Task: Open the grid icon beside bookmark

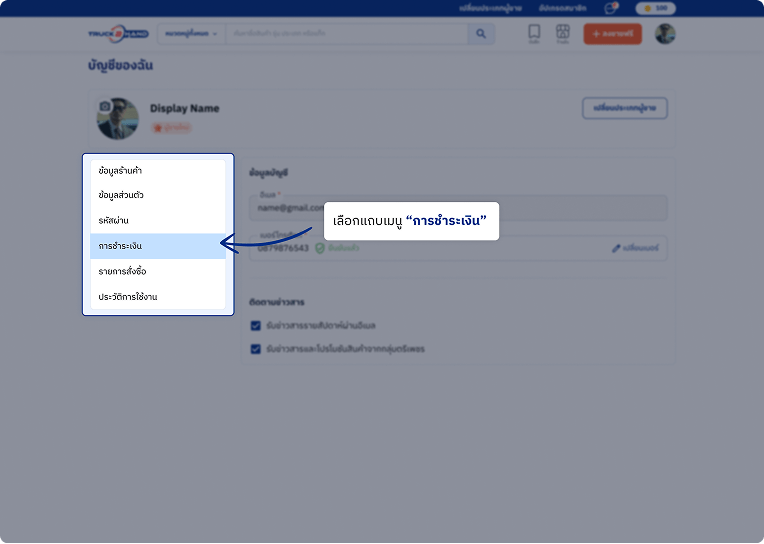Action: [x=563, y=32]
